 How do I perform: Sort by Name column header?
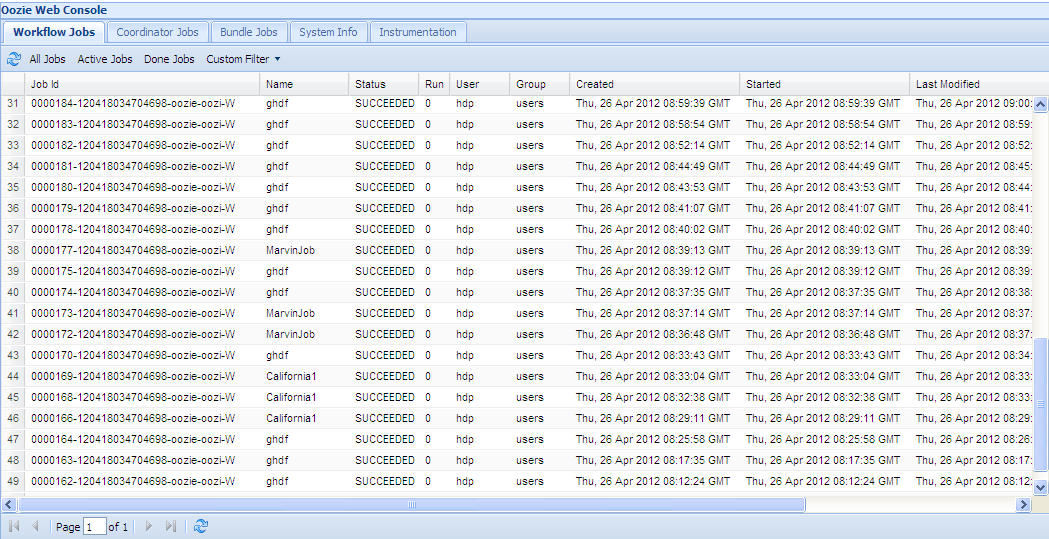point(304,84)
